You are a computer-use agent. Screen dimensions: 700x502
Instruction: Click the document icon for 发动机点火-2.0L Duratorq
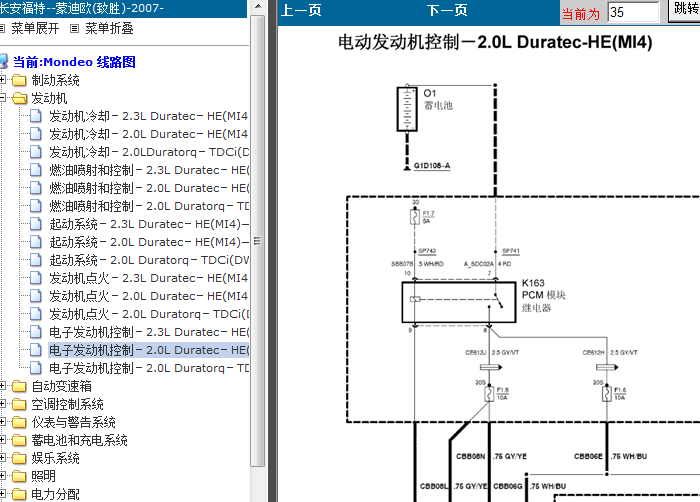[36, 314]
